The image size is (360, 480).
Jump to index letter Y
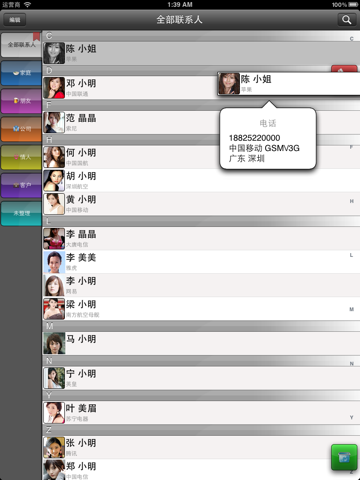tap(351, 417)
